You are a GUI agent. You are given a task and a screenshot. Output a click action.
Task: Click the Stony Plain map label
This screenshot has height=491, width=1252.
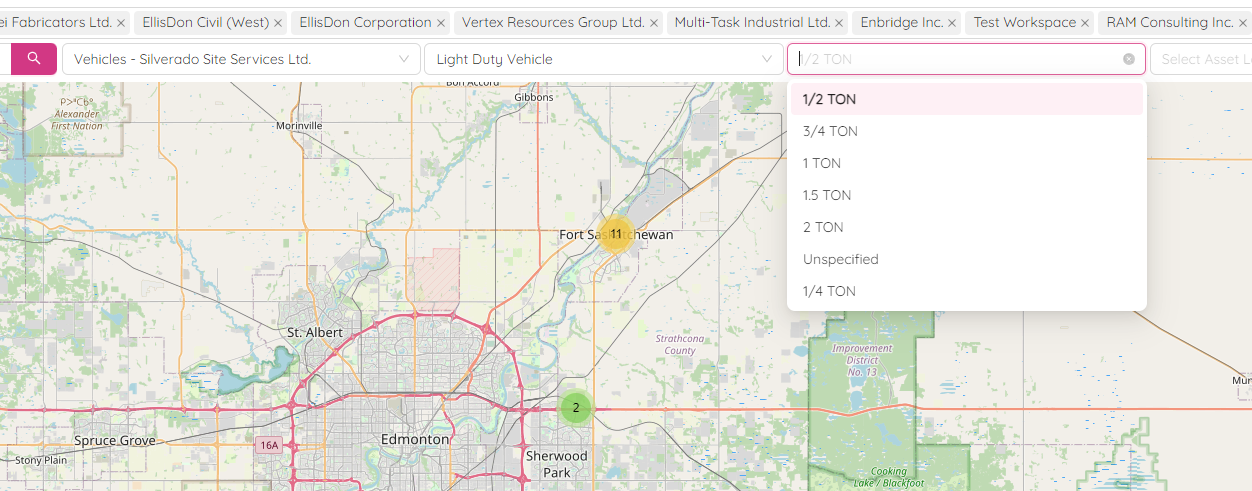41,460
